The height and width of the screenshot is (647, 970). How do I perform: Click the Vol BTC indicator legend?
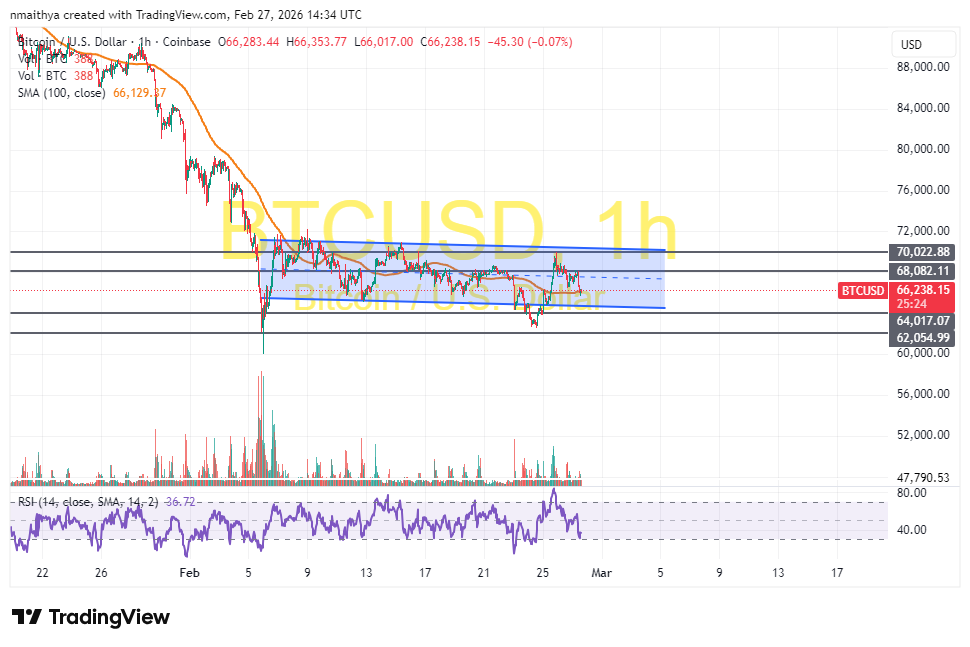(42, 75)
